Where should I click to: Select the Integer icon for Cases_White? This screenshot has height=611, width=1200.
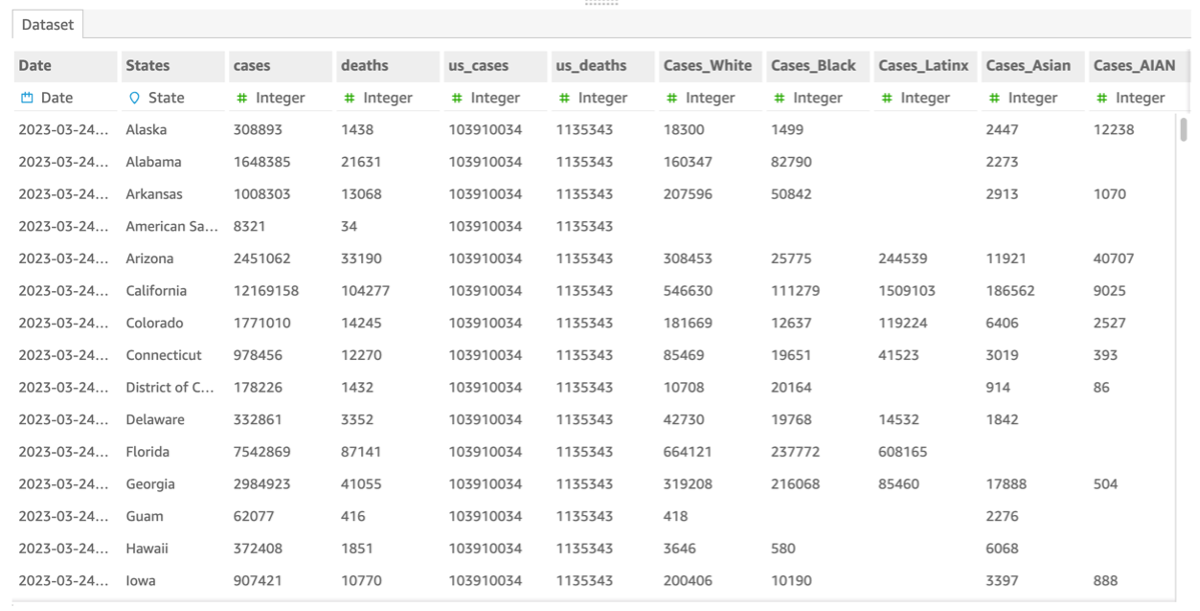(671, 97)
